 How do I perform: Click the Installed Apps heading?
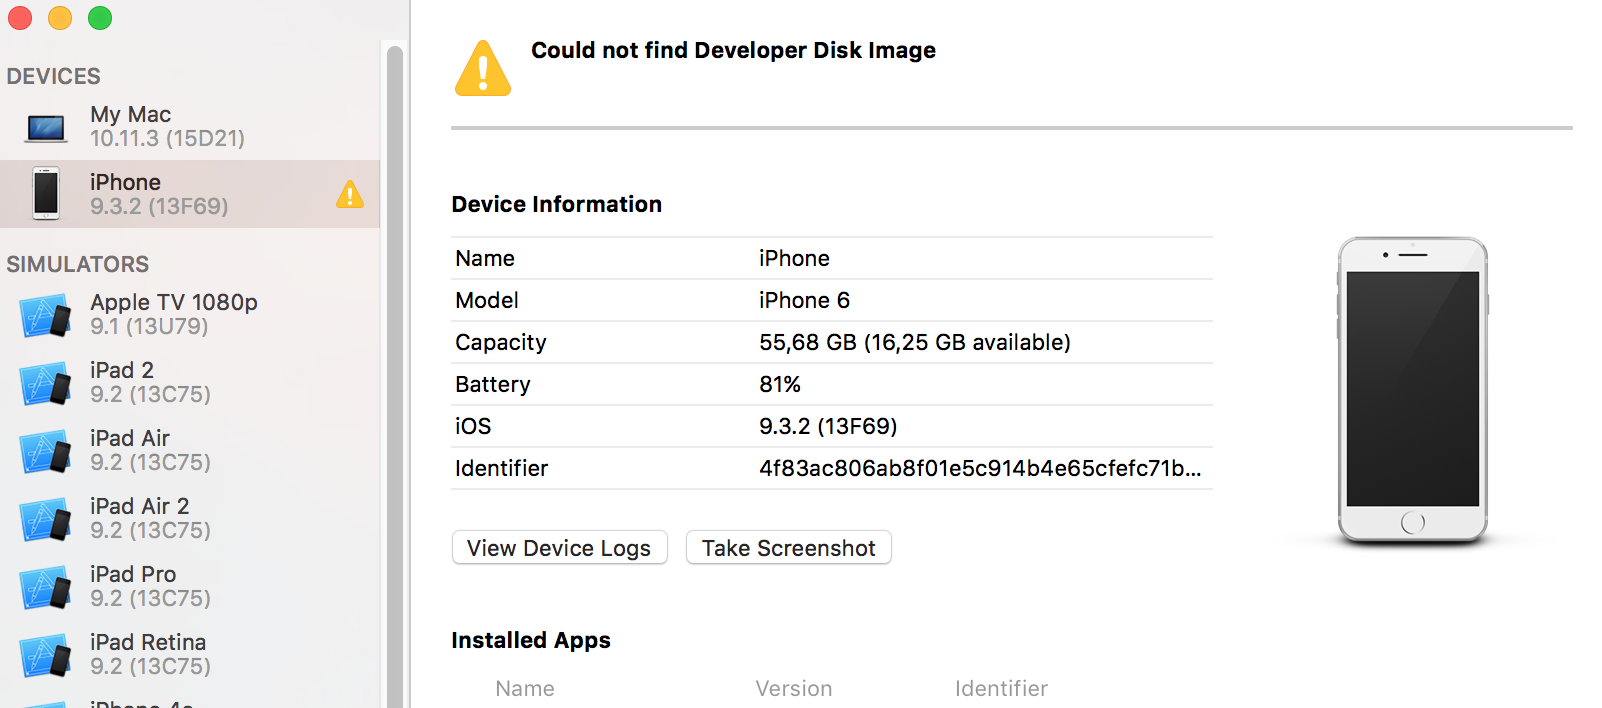pos(531,640)
